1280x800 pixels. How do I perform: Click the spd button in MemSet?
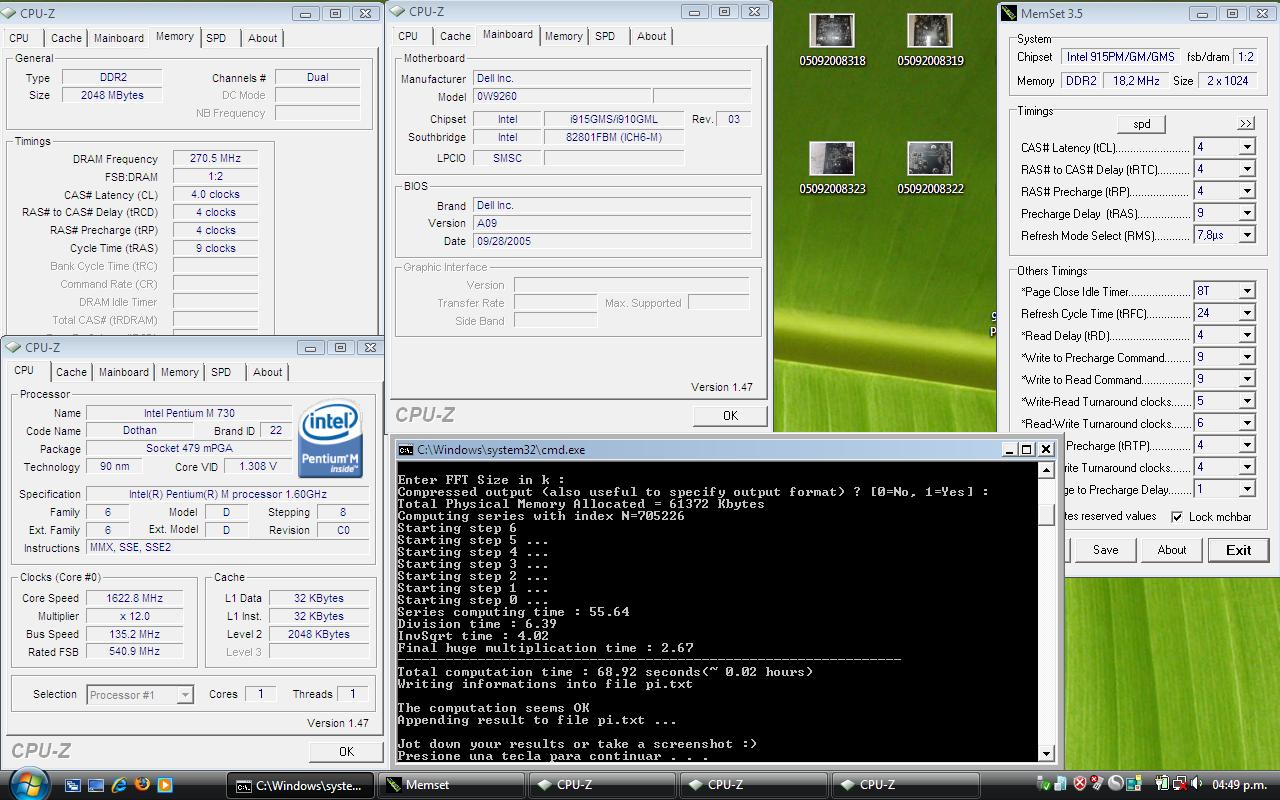[x=1142, y=124]
